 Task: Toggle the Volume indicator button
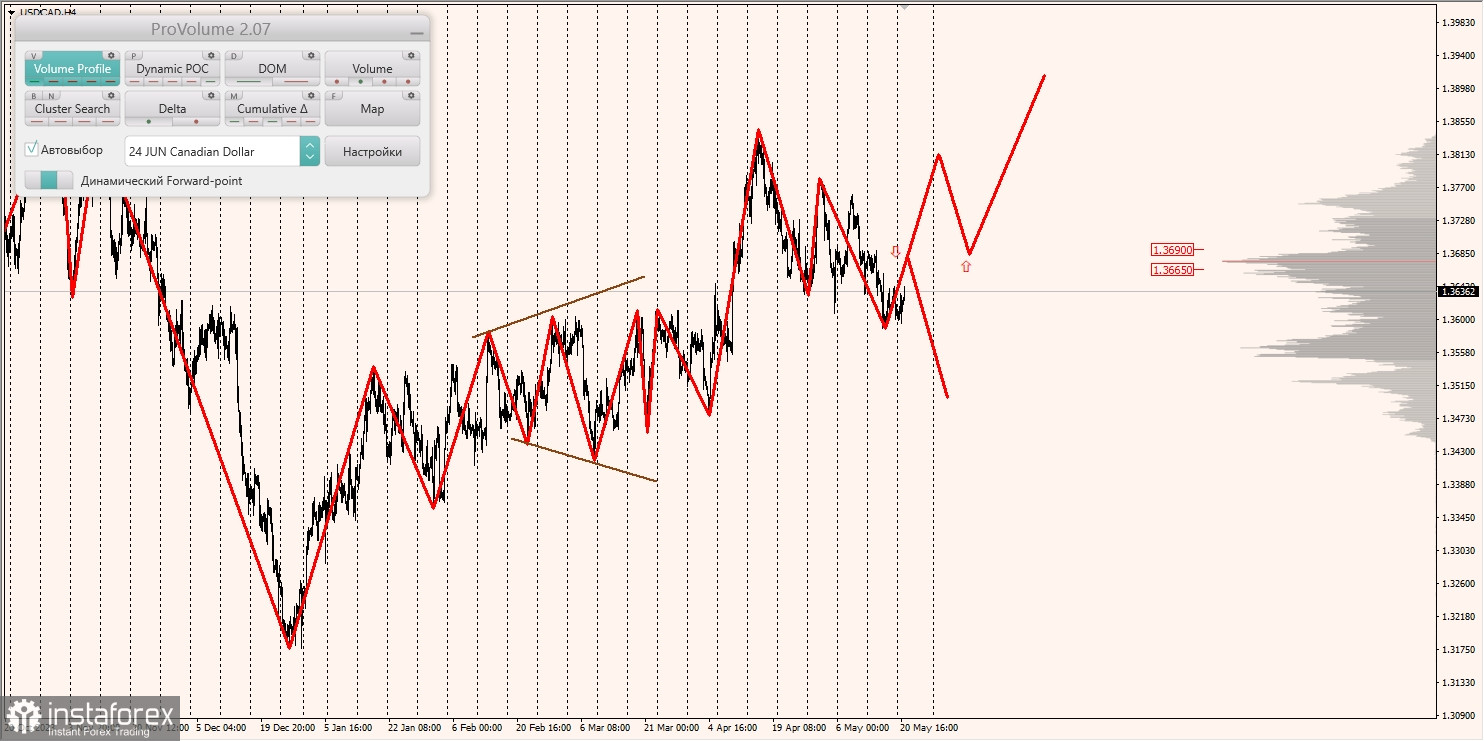pos(372,69)
